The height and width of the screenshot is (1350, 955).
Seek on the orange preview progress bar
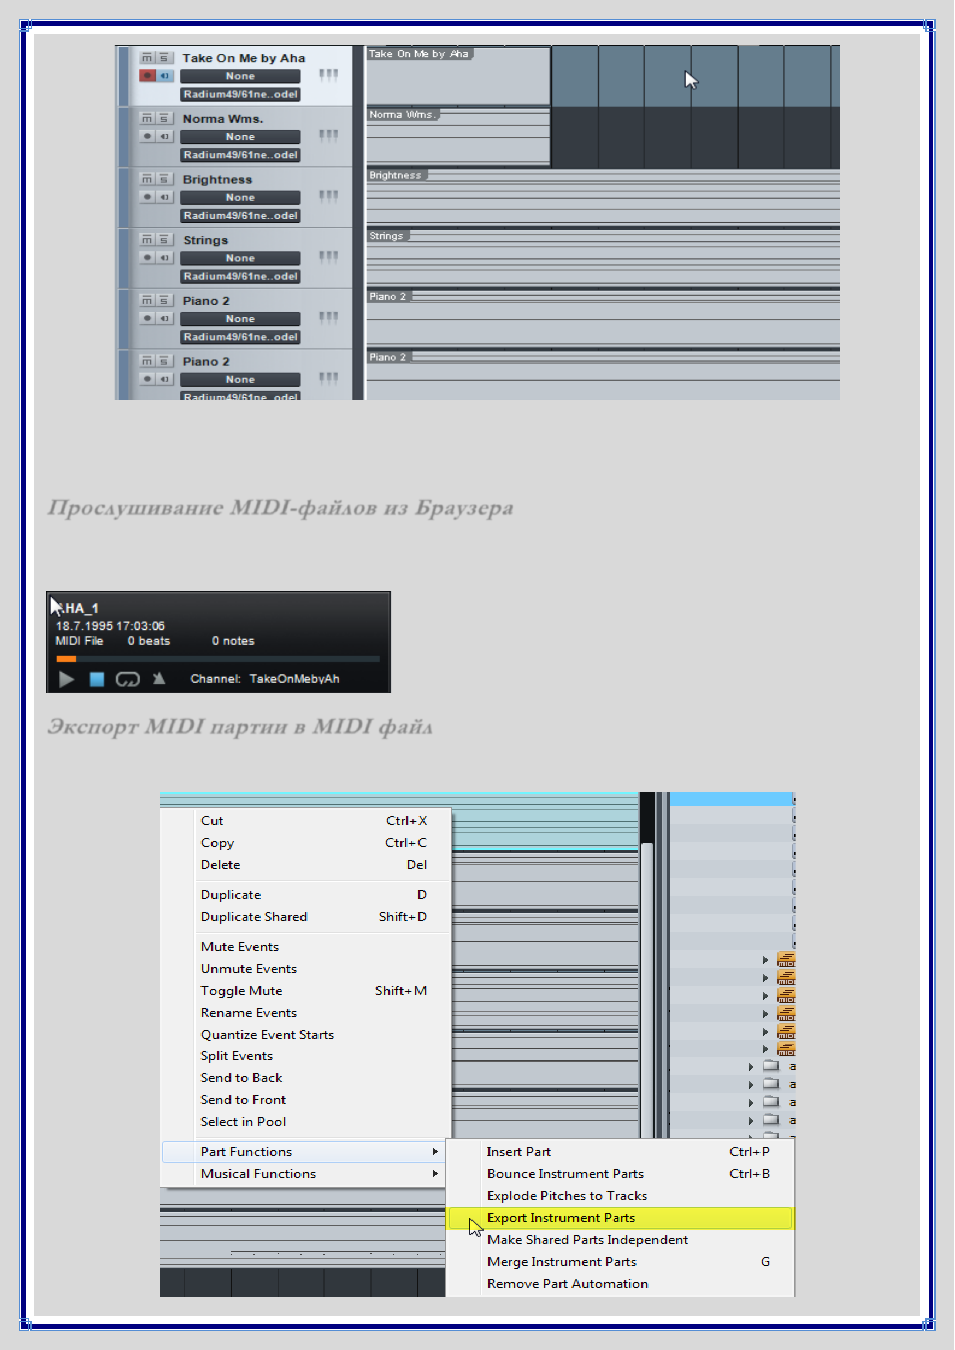218,659
